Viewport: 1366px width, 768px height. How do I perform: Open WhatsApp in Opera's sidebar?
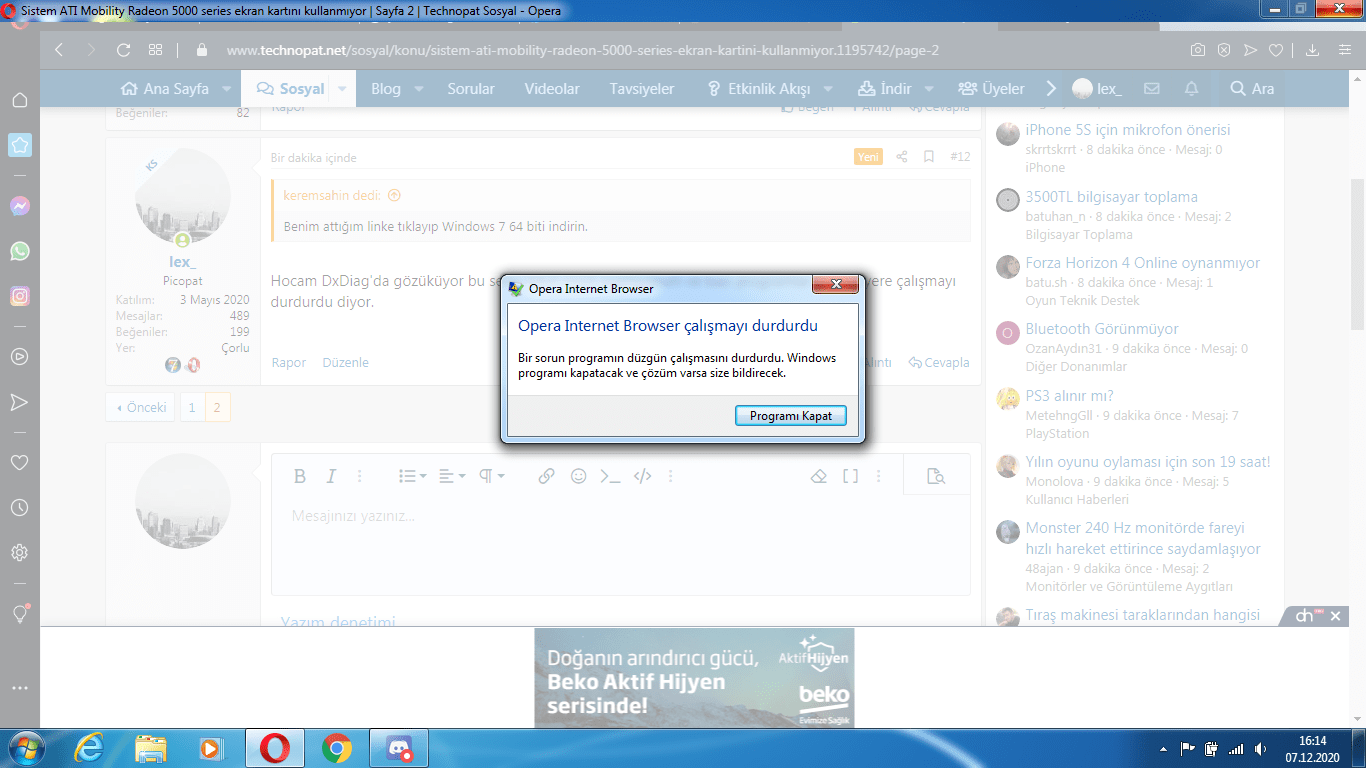(x=19, y=251)
